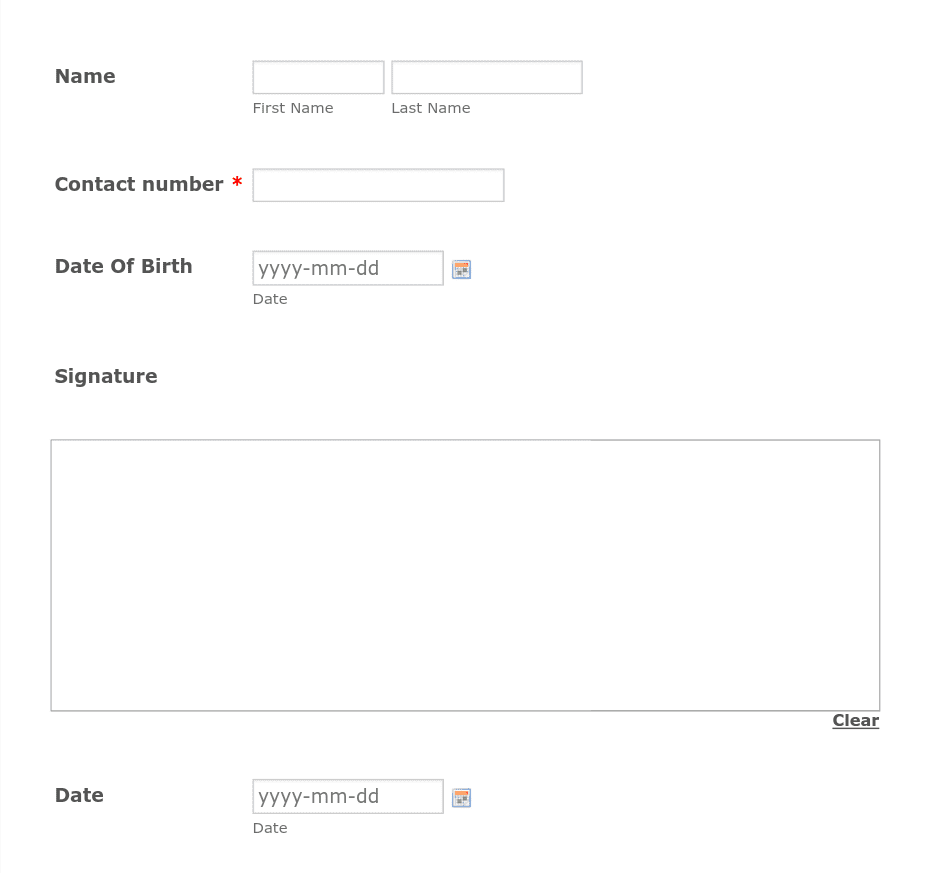
Task: Click the Name field label
Action: 85,77
